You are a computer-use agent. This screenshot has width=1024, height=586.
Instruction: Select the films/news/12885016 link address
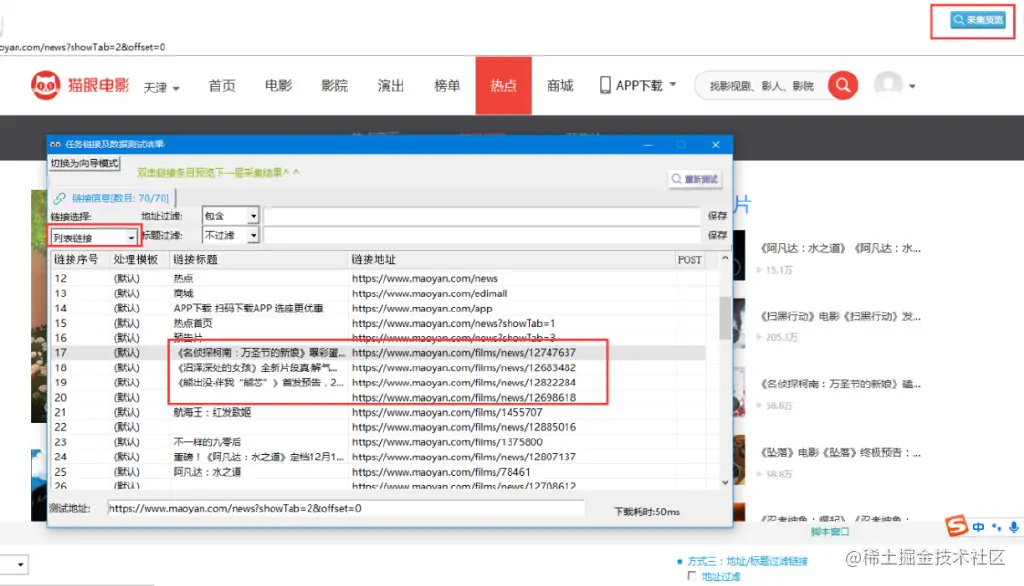[464, 427]
